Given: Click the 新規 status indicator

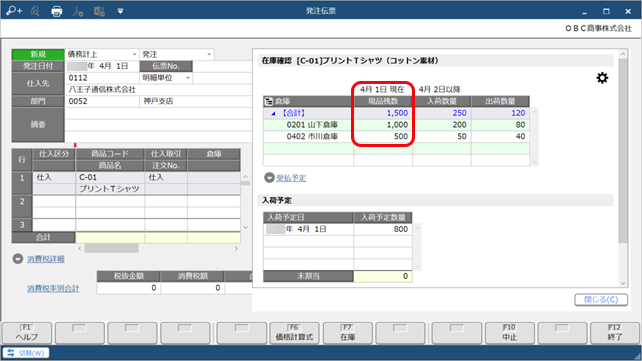Looking at the screenshot, I should click(38, 54).
